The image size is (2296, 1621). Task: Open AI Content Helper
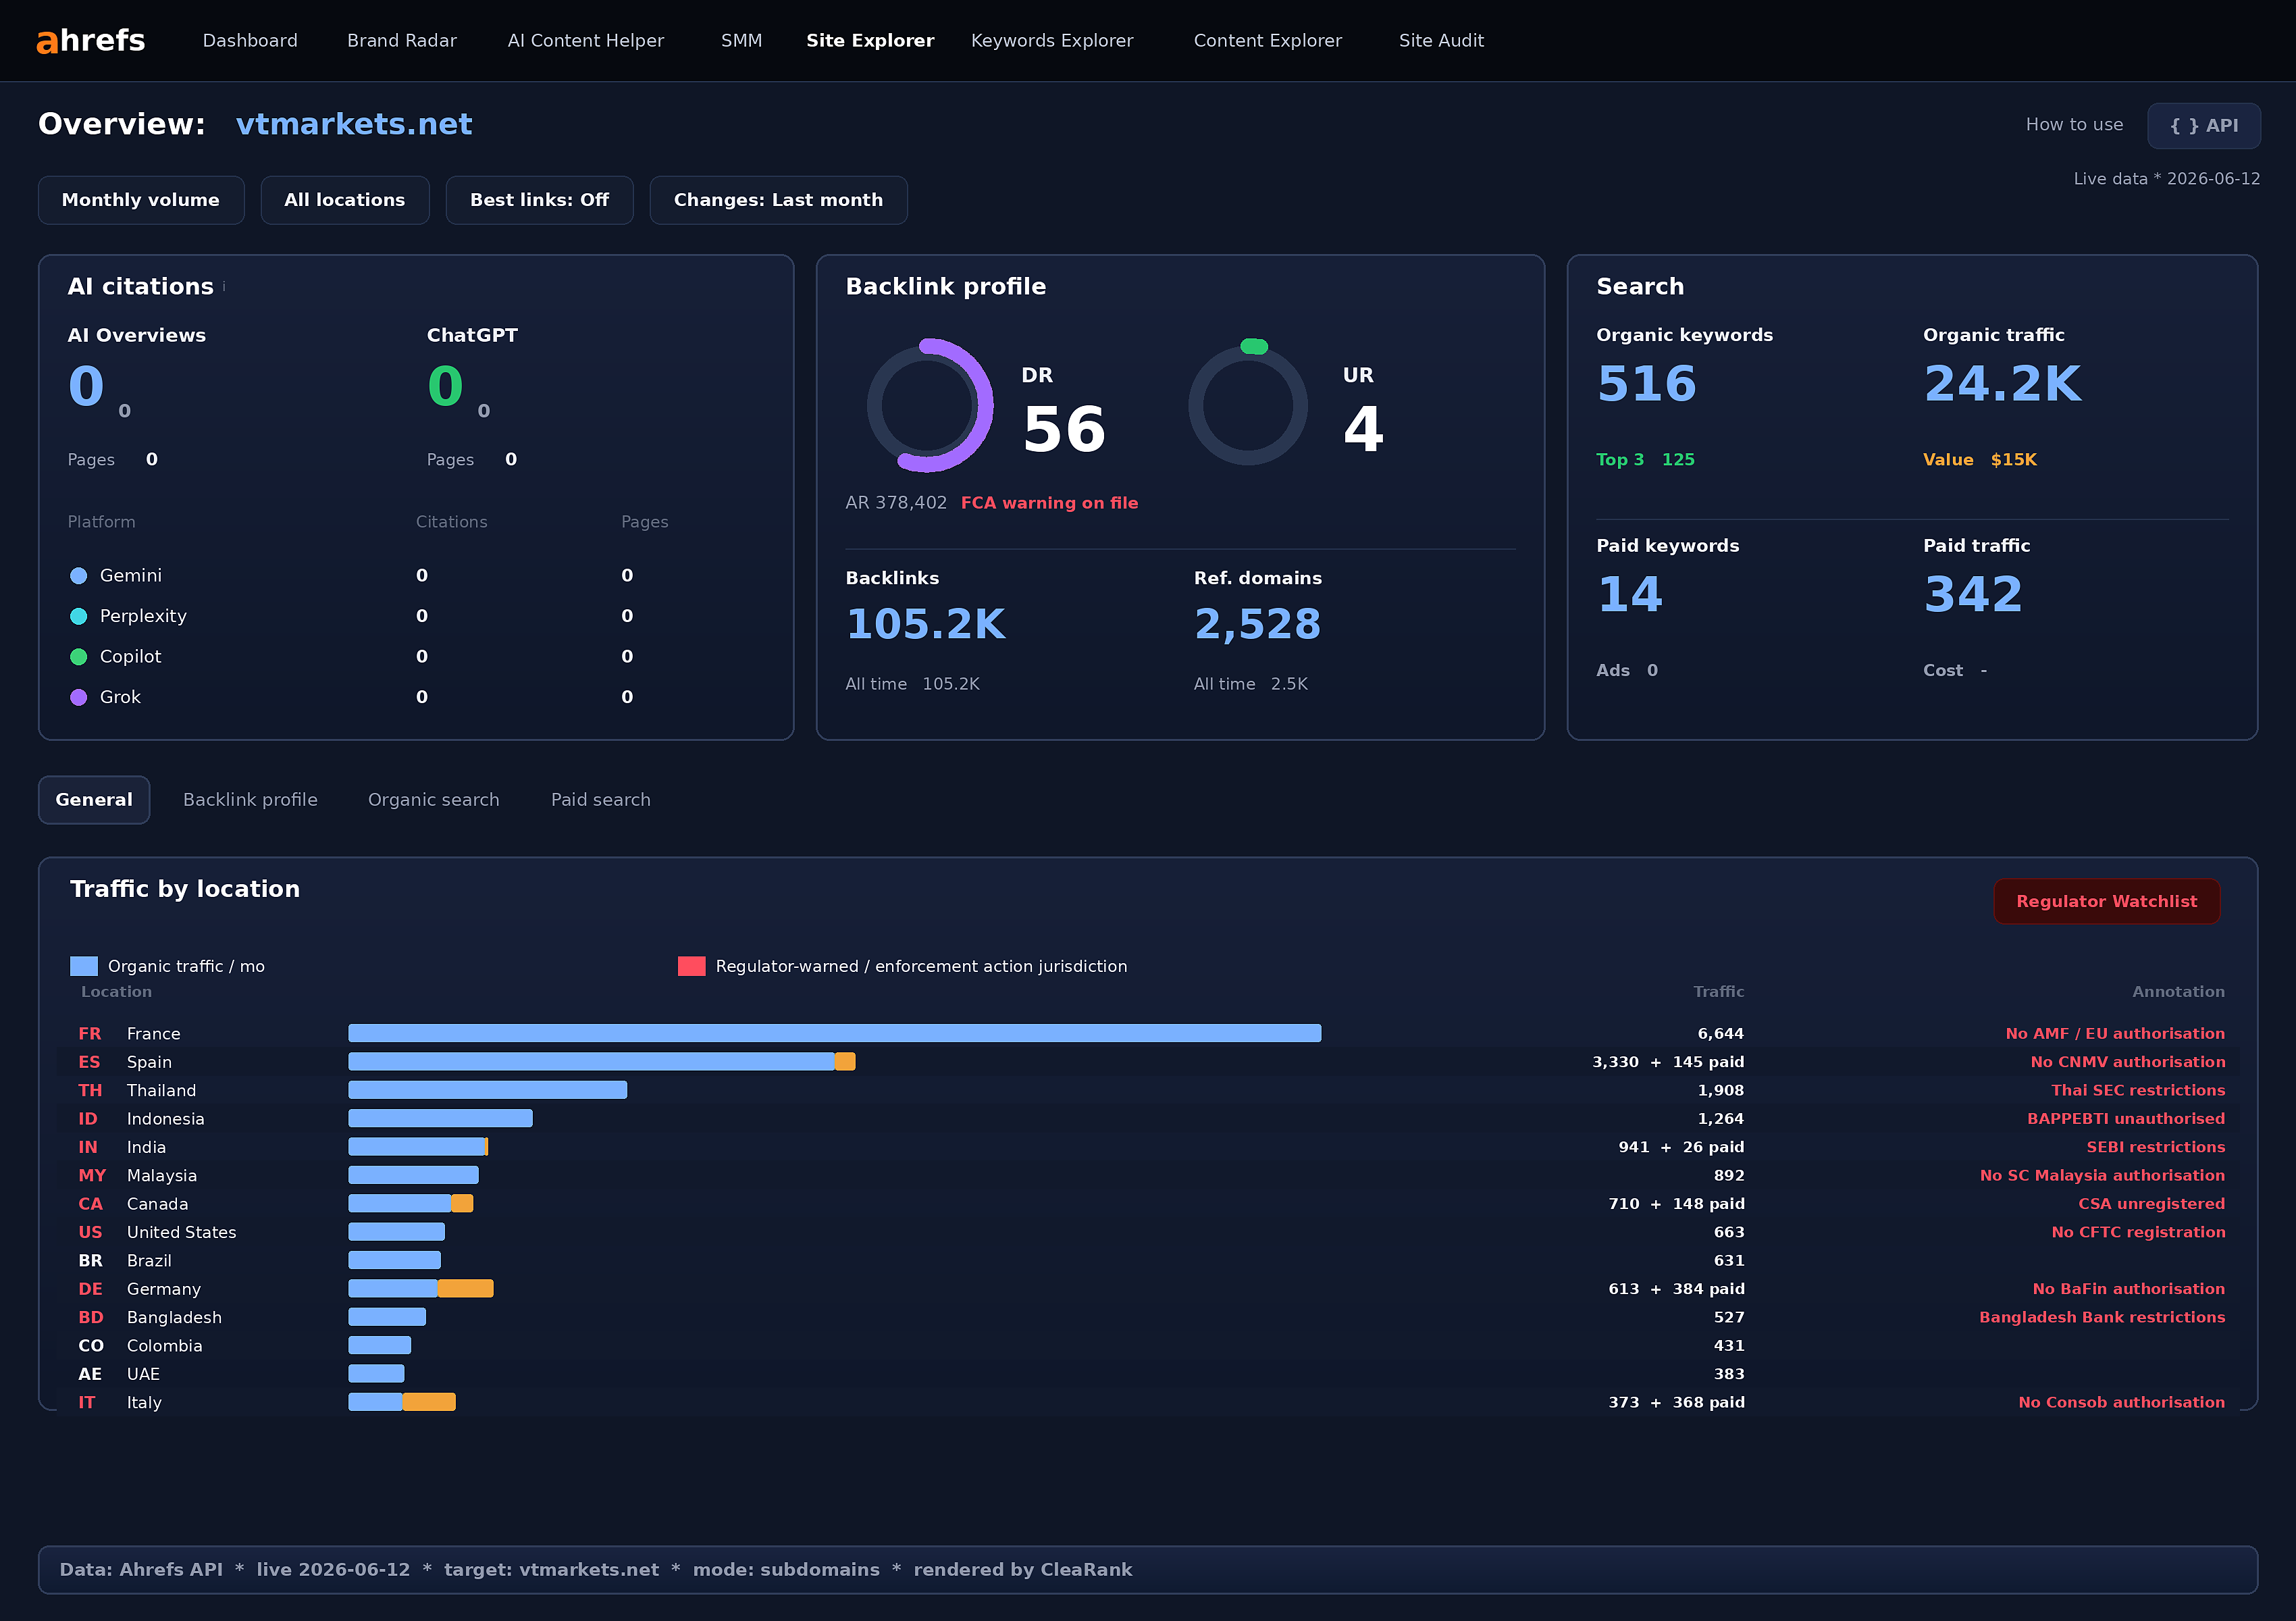[x=586, y=41]
